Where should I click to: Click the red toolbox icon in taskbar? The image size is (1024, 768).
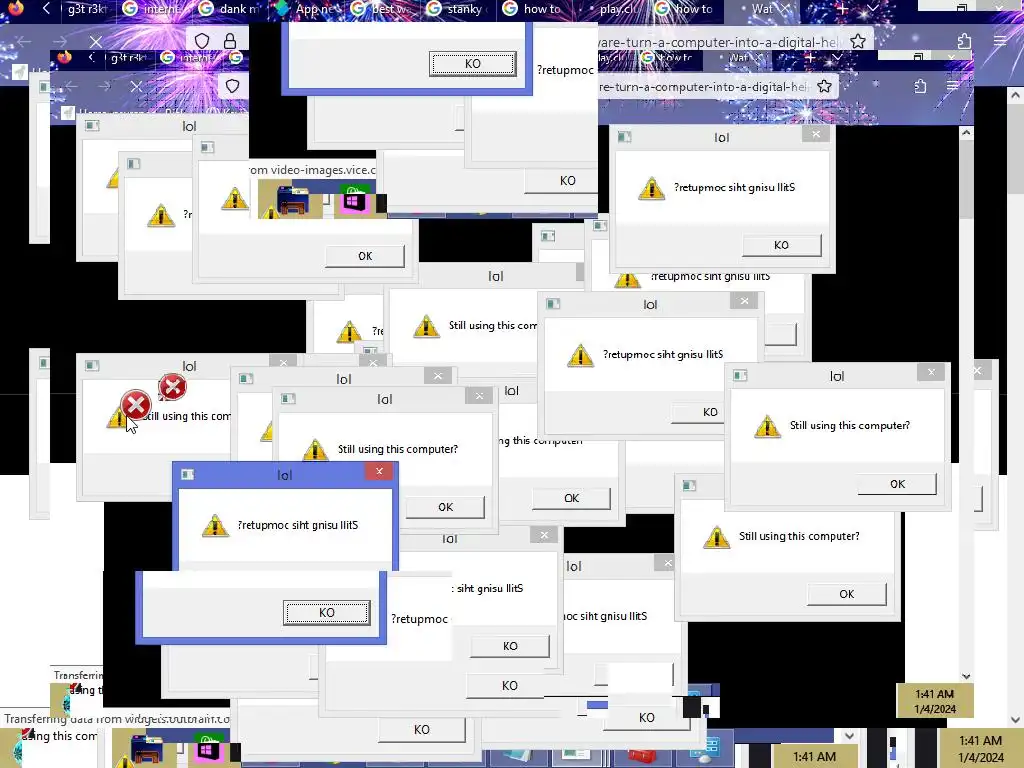tap(641, 755)
